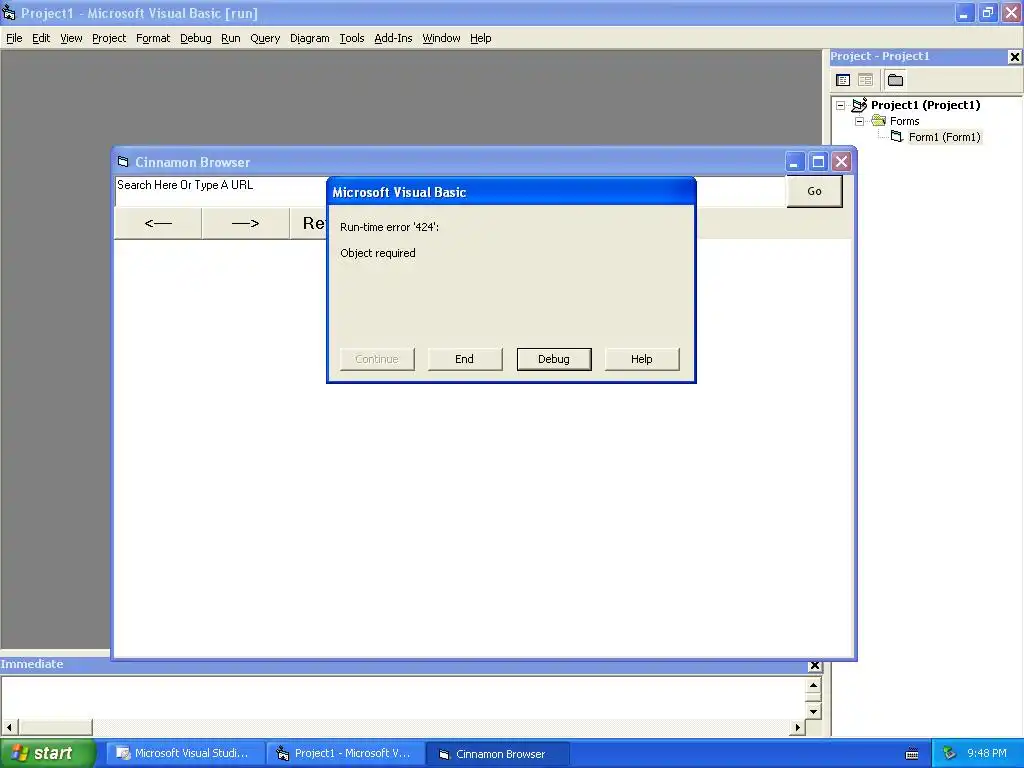Close the Project panel

coord(1014,57)
